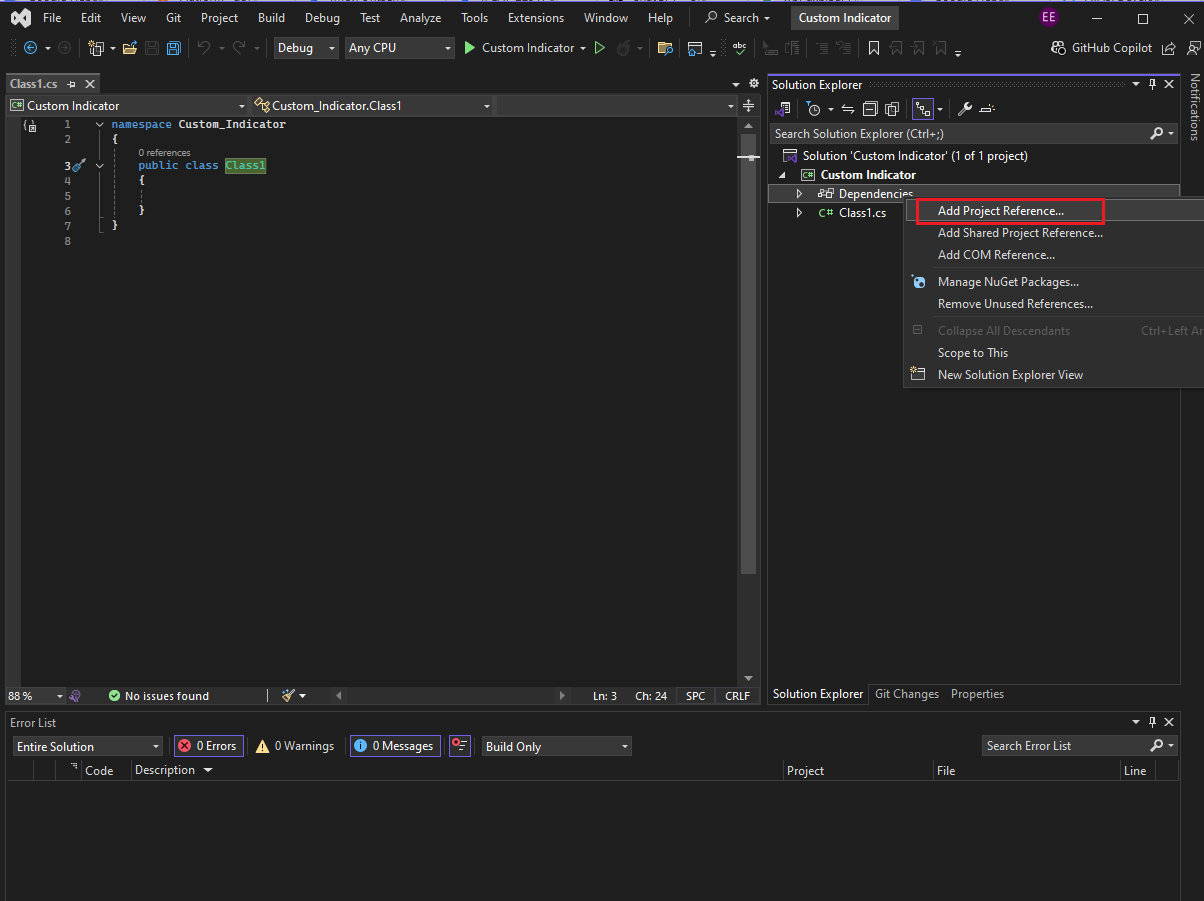Viewport: 1204px width, 901px height.
Task: Click the screwdriver quick actions icon on line 3
Action: [80, 165]
